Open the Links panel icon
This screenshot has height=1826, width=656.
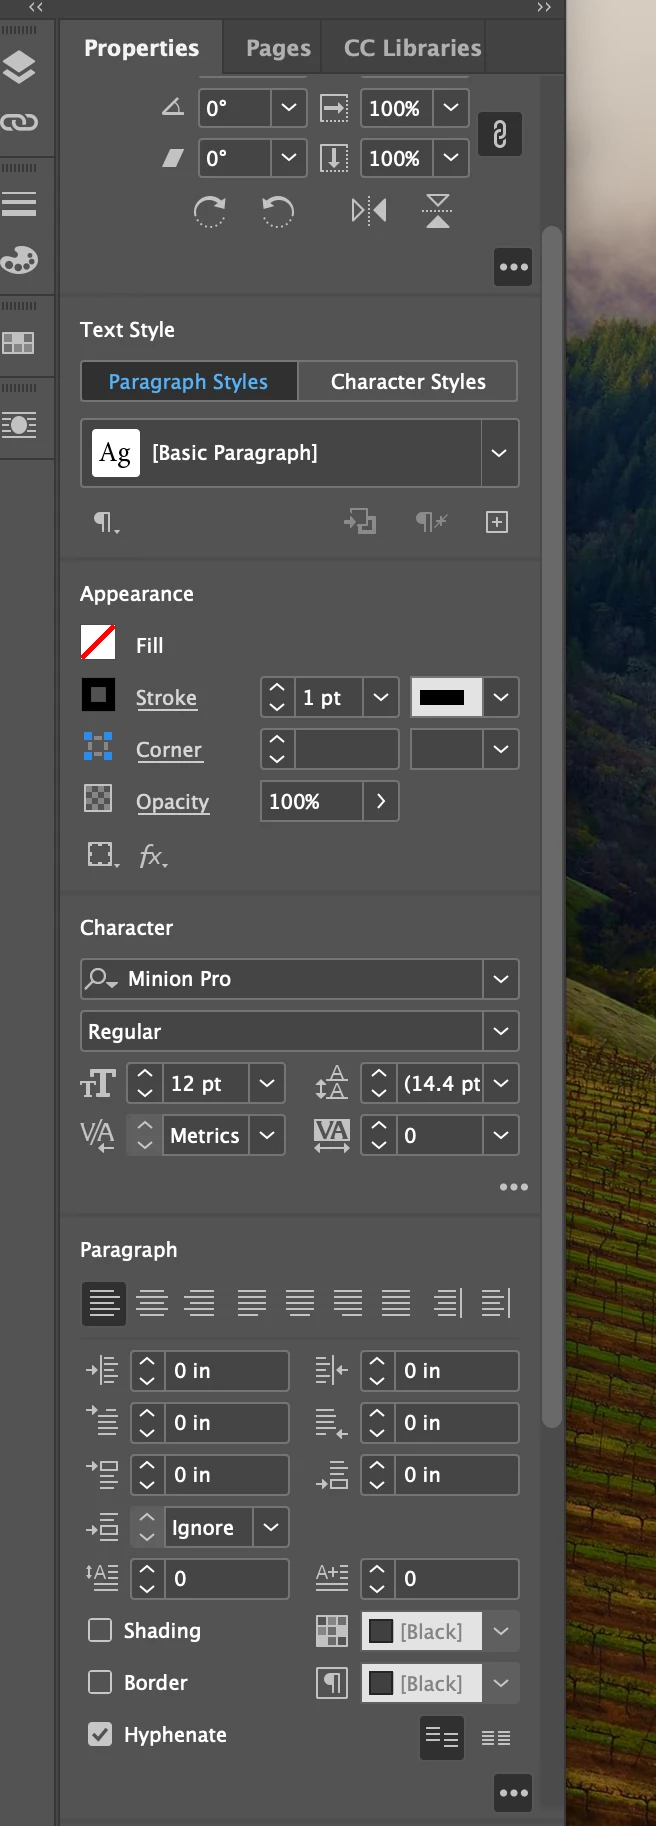[19, 122]
